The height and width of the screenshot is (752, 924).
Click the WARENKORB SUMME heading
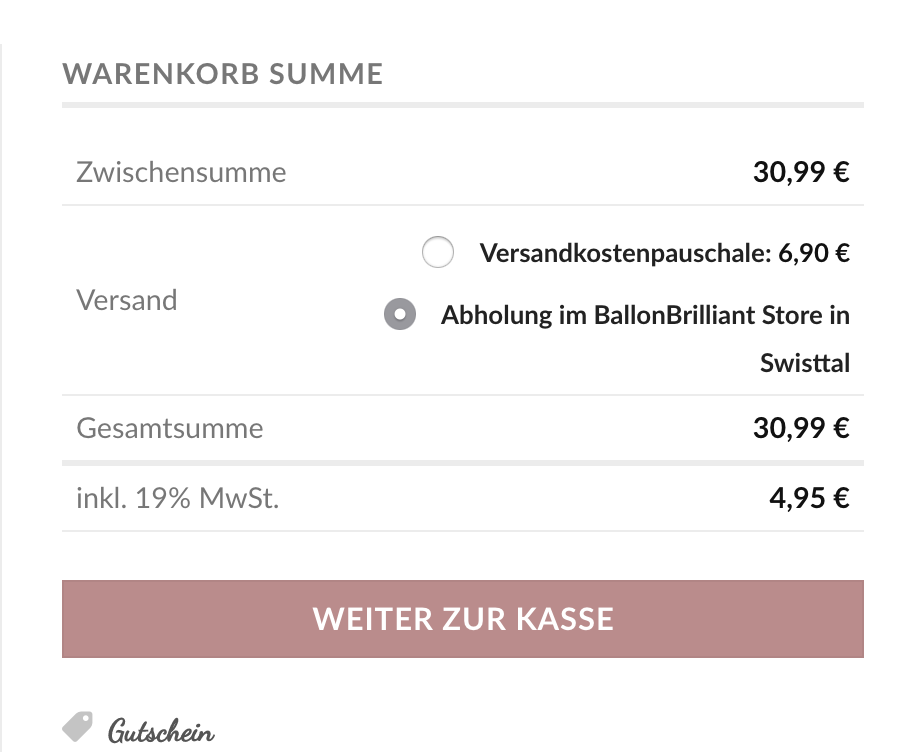222,74
